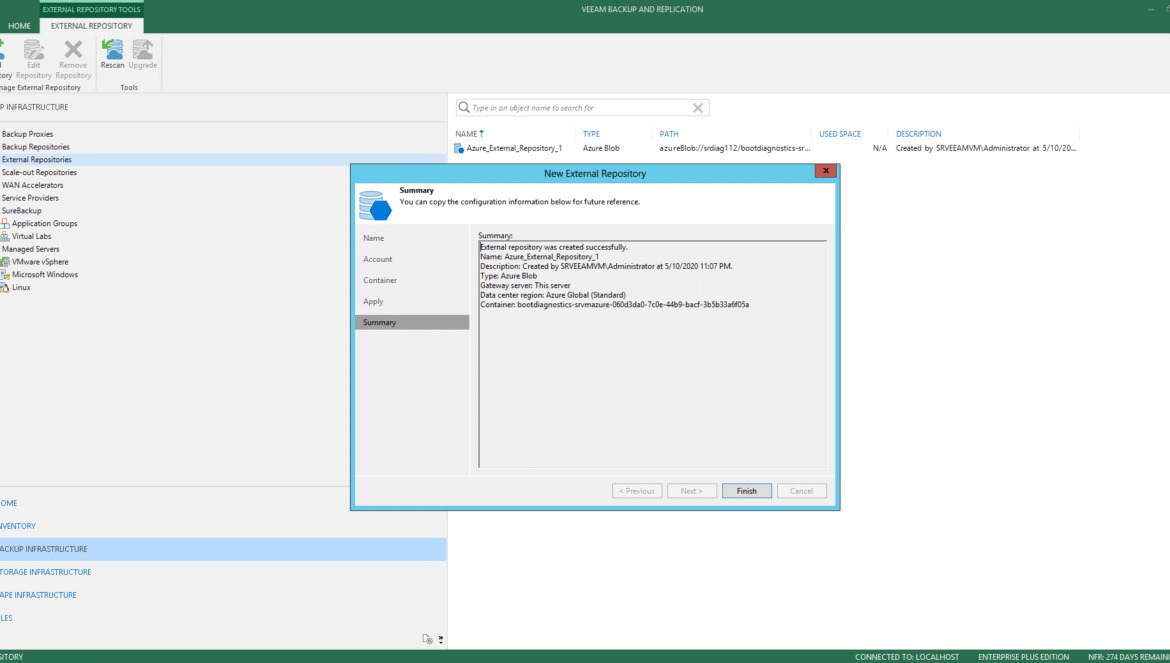
Task: Sort by the PATH column header
Action: pos(669,134)
